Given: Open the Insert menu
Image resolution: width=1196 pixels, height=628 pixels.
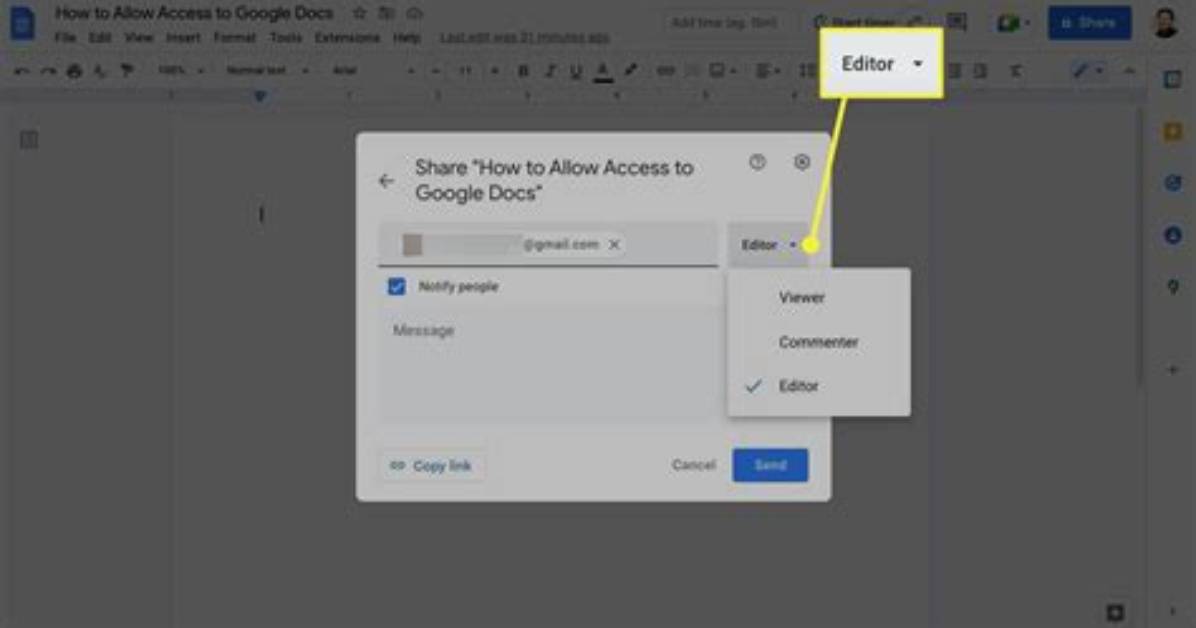Looking at the screenshot, I should click(x=183, y=37).
